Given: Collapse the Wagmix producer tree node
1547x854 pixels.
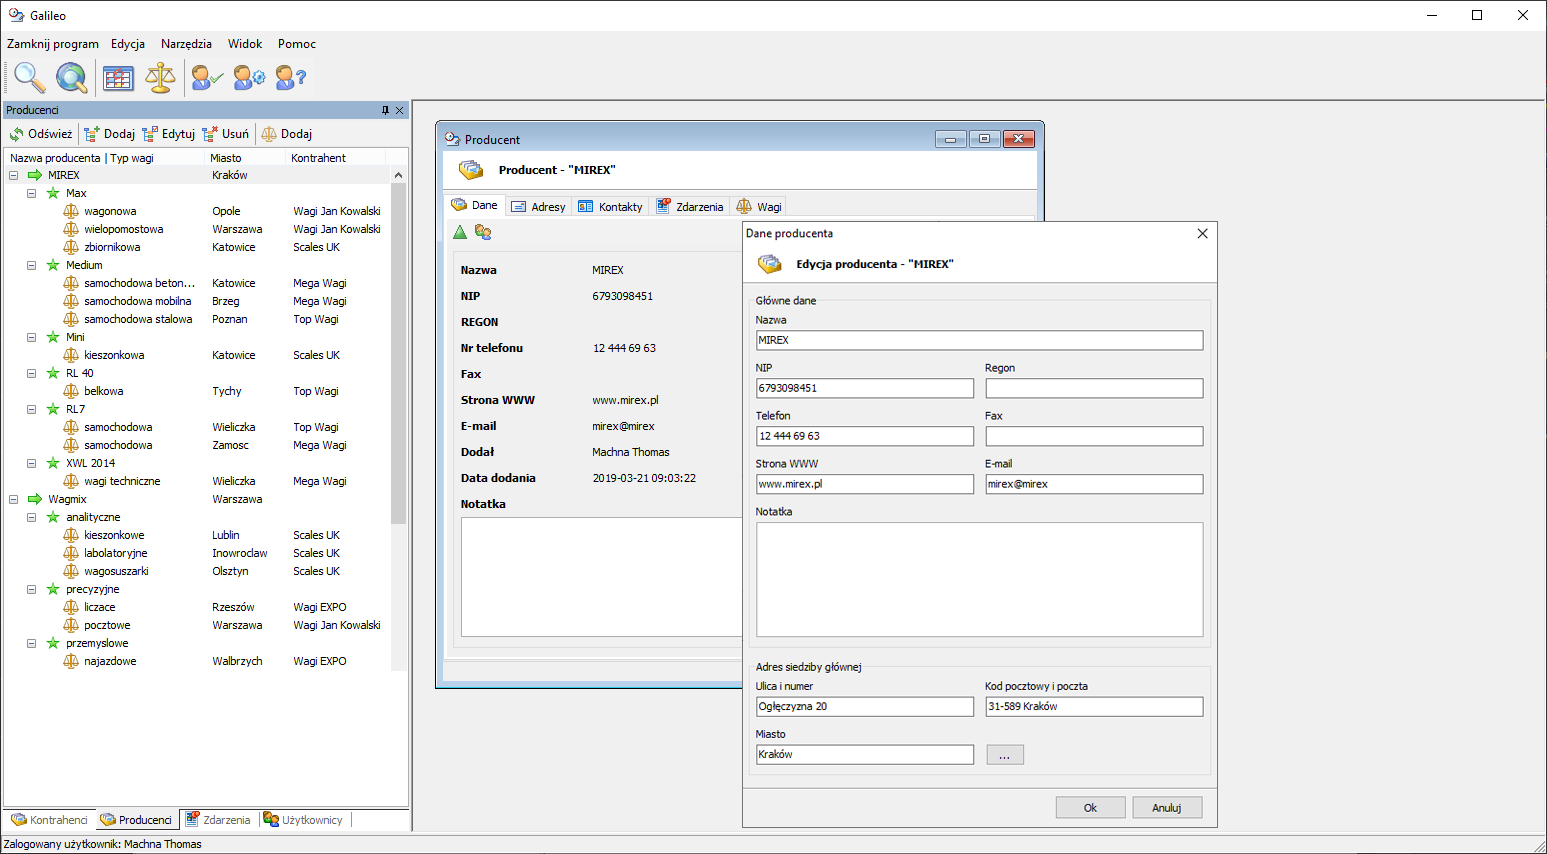Looking at the screenshot, I should click(x=14, y=499).
